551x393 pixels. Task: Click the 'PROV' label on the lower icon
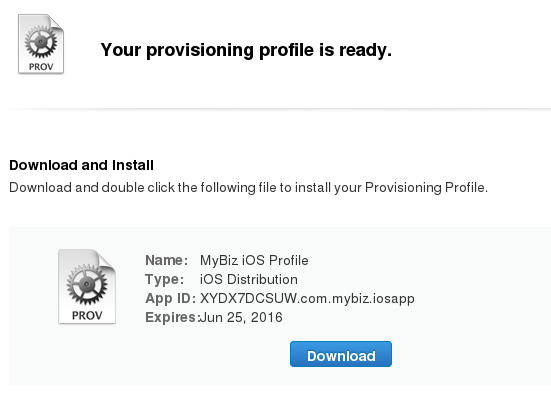pyautogui.click(x=87, y=315)
